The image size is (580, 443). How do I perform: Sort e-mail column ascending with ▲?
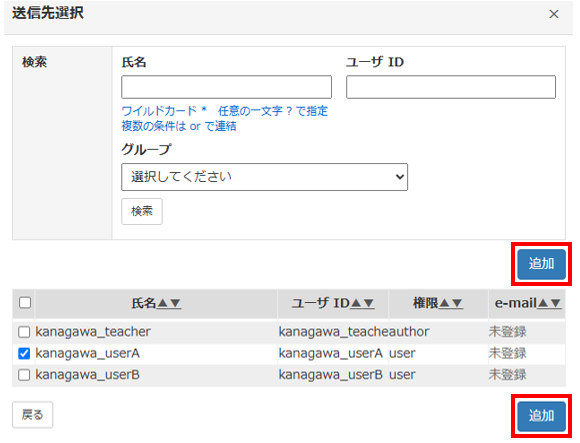point(543,304)
